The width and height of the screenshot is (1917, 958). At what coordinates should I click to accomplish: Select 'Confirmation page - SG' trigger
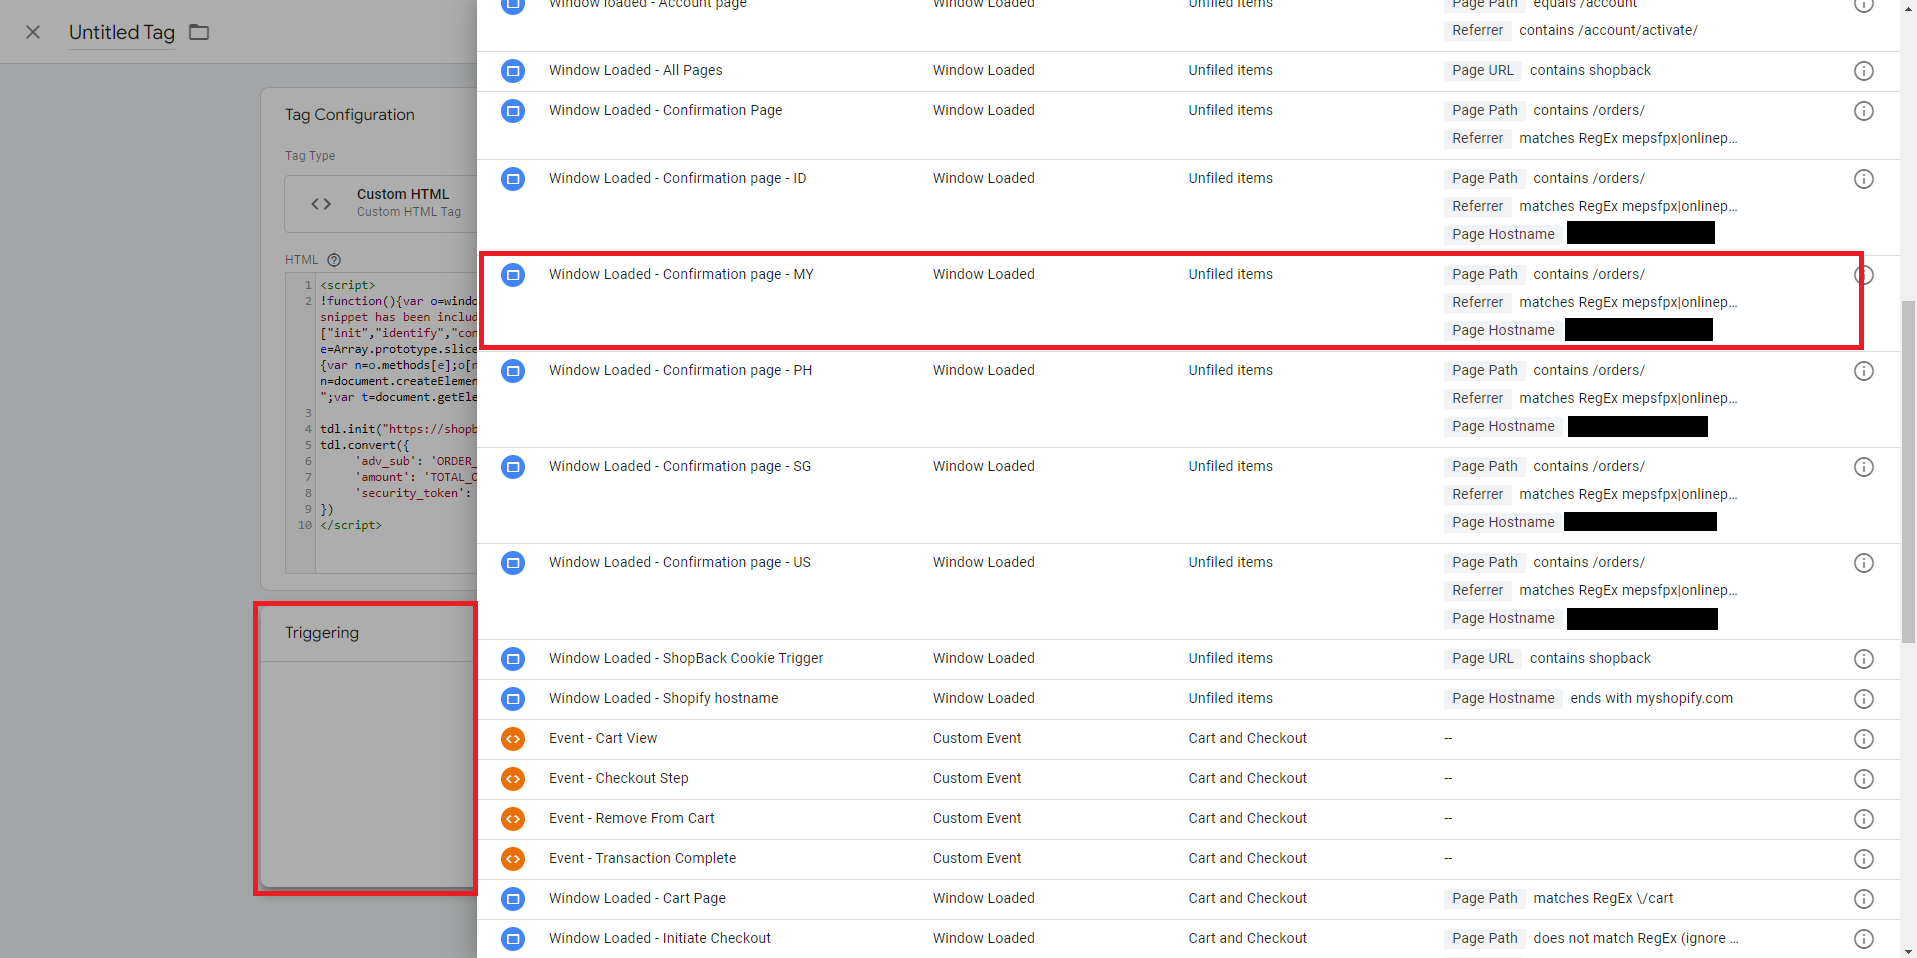click(x=1188, y=495)
